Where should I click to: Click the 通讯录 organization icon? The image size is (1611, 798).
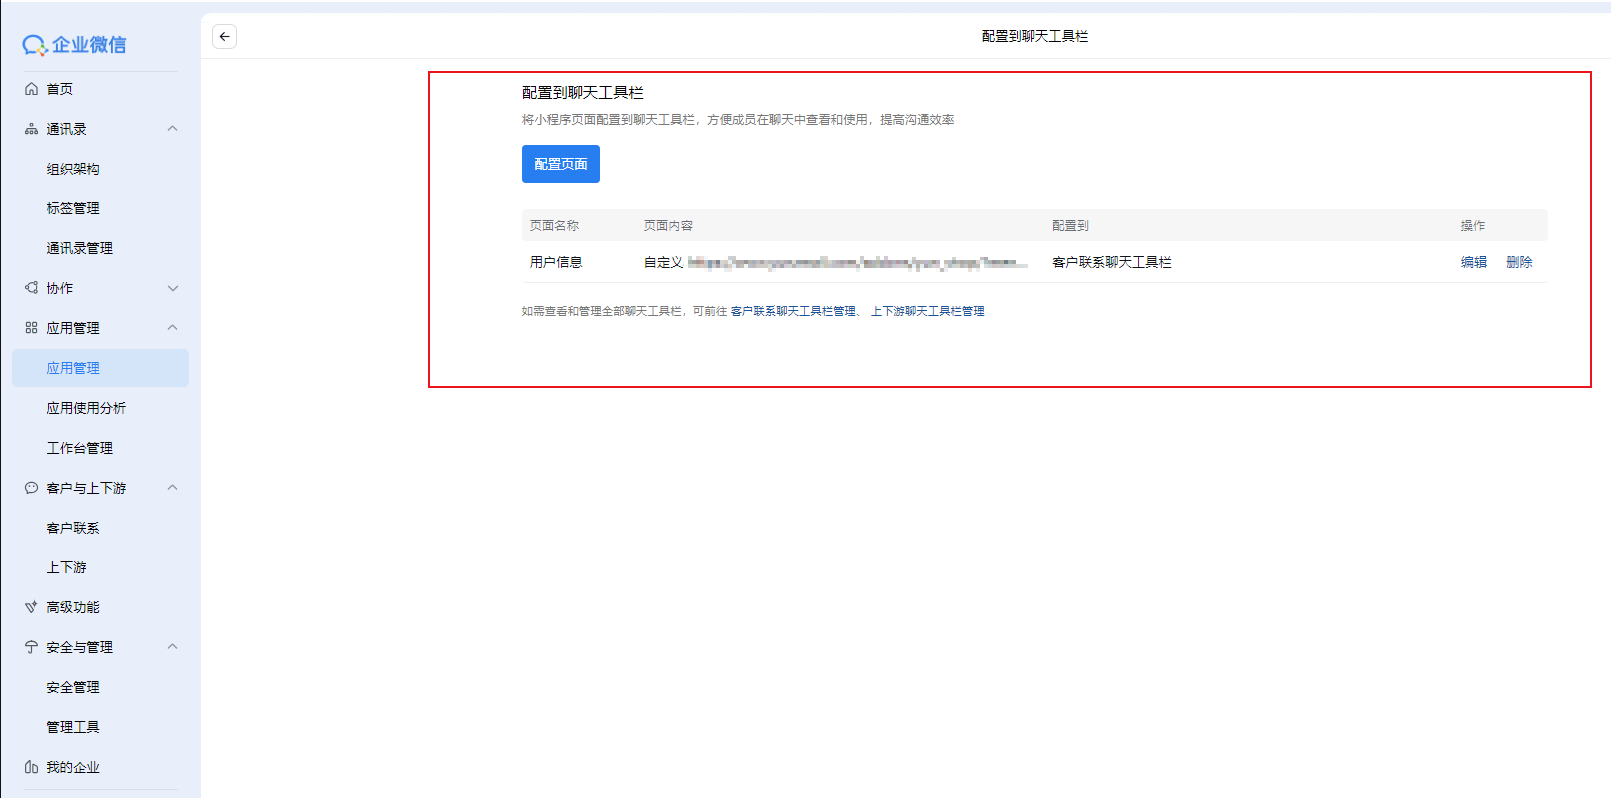click(31, 129)
